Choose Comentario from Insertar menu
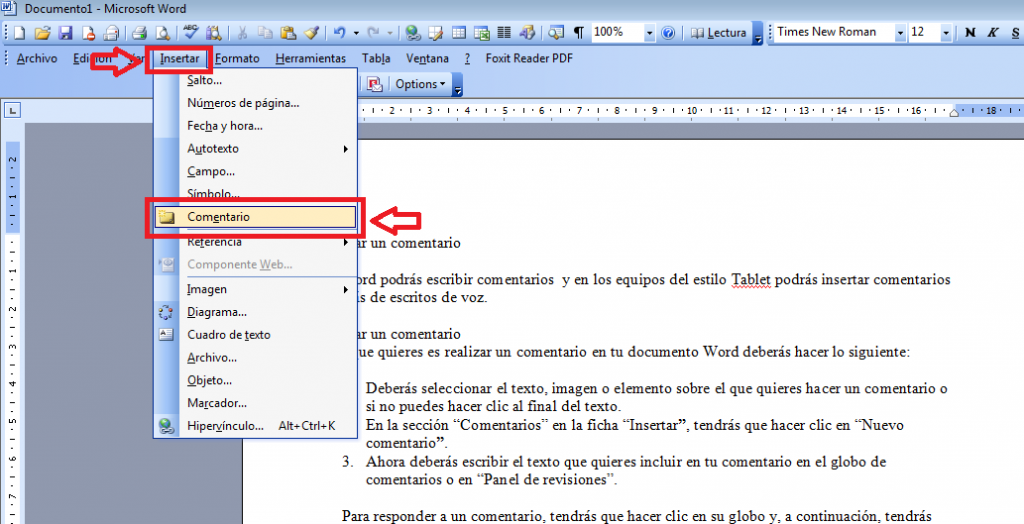 (x=256, y=217)
